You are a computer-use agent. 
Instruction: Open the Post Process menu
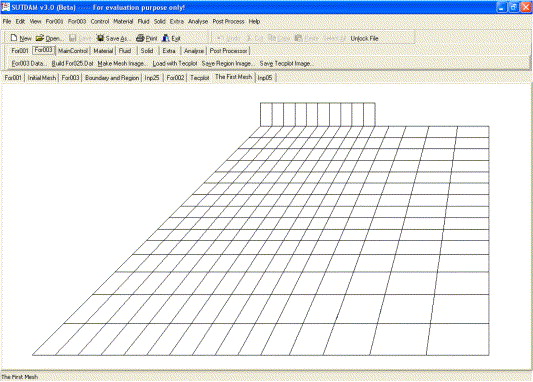pyautogui.click(x=228, y=21)
